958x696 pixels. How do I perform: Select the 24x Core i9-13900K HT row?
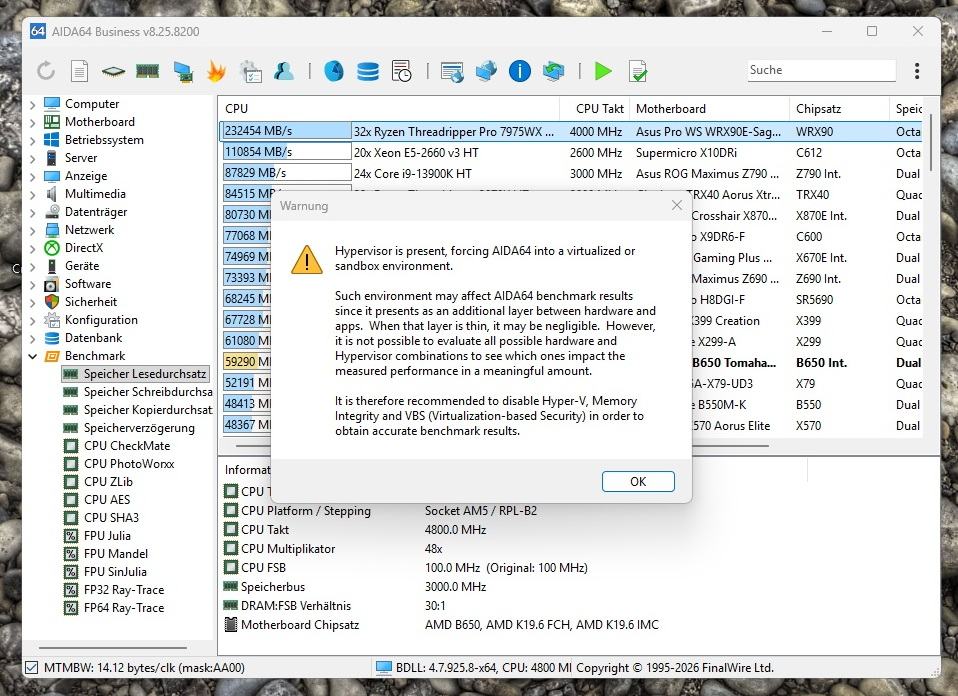coord(570,174)
